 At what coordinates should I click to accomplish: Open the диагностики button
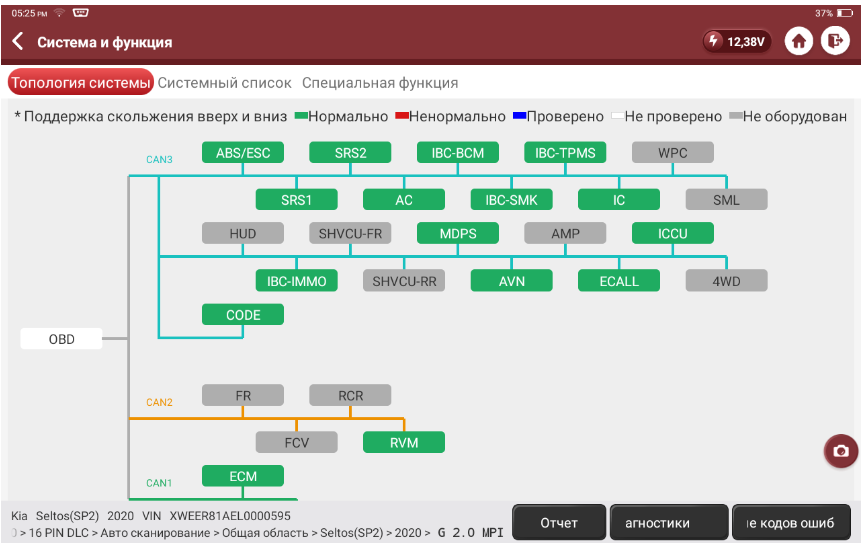(x=669, y=522)
